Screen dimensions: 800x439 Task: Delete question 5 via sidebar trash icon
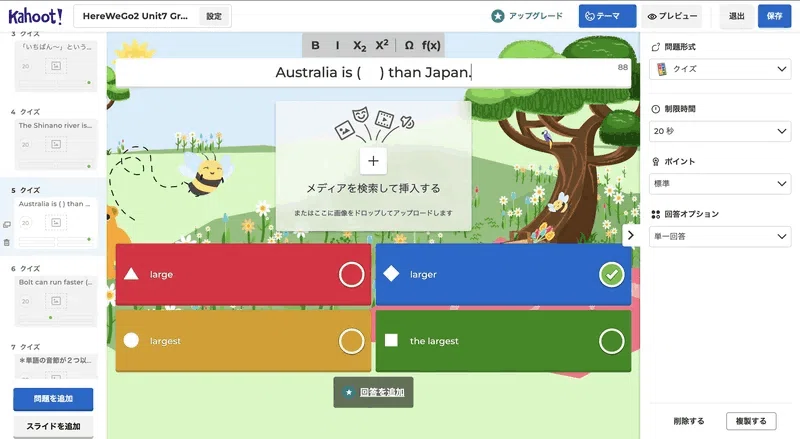7,242
